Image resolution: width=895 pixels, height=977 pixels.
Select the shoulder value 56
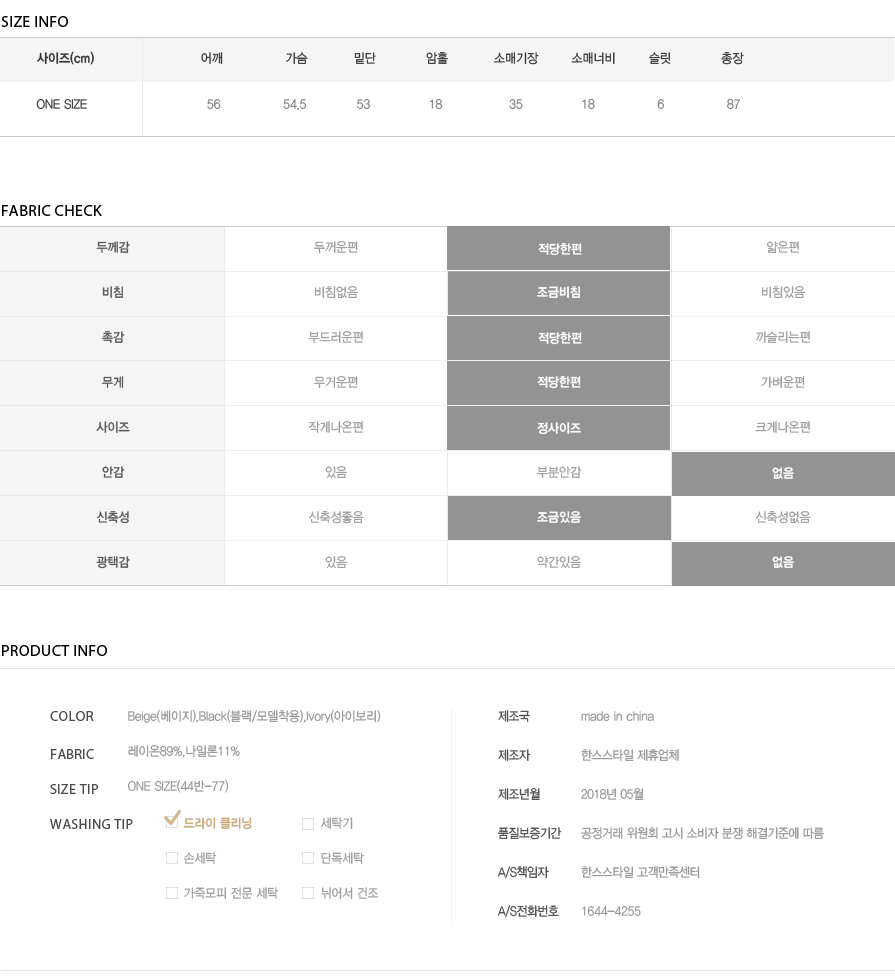point(214,105)
